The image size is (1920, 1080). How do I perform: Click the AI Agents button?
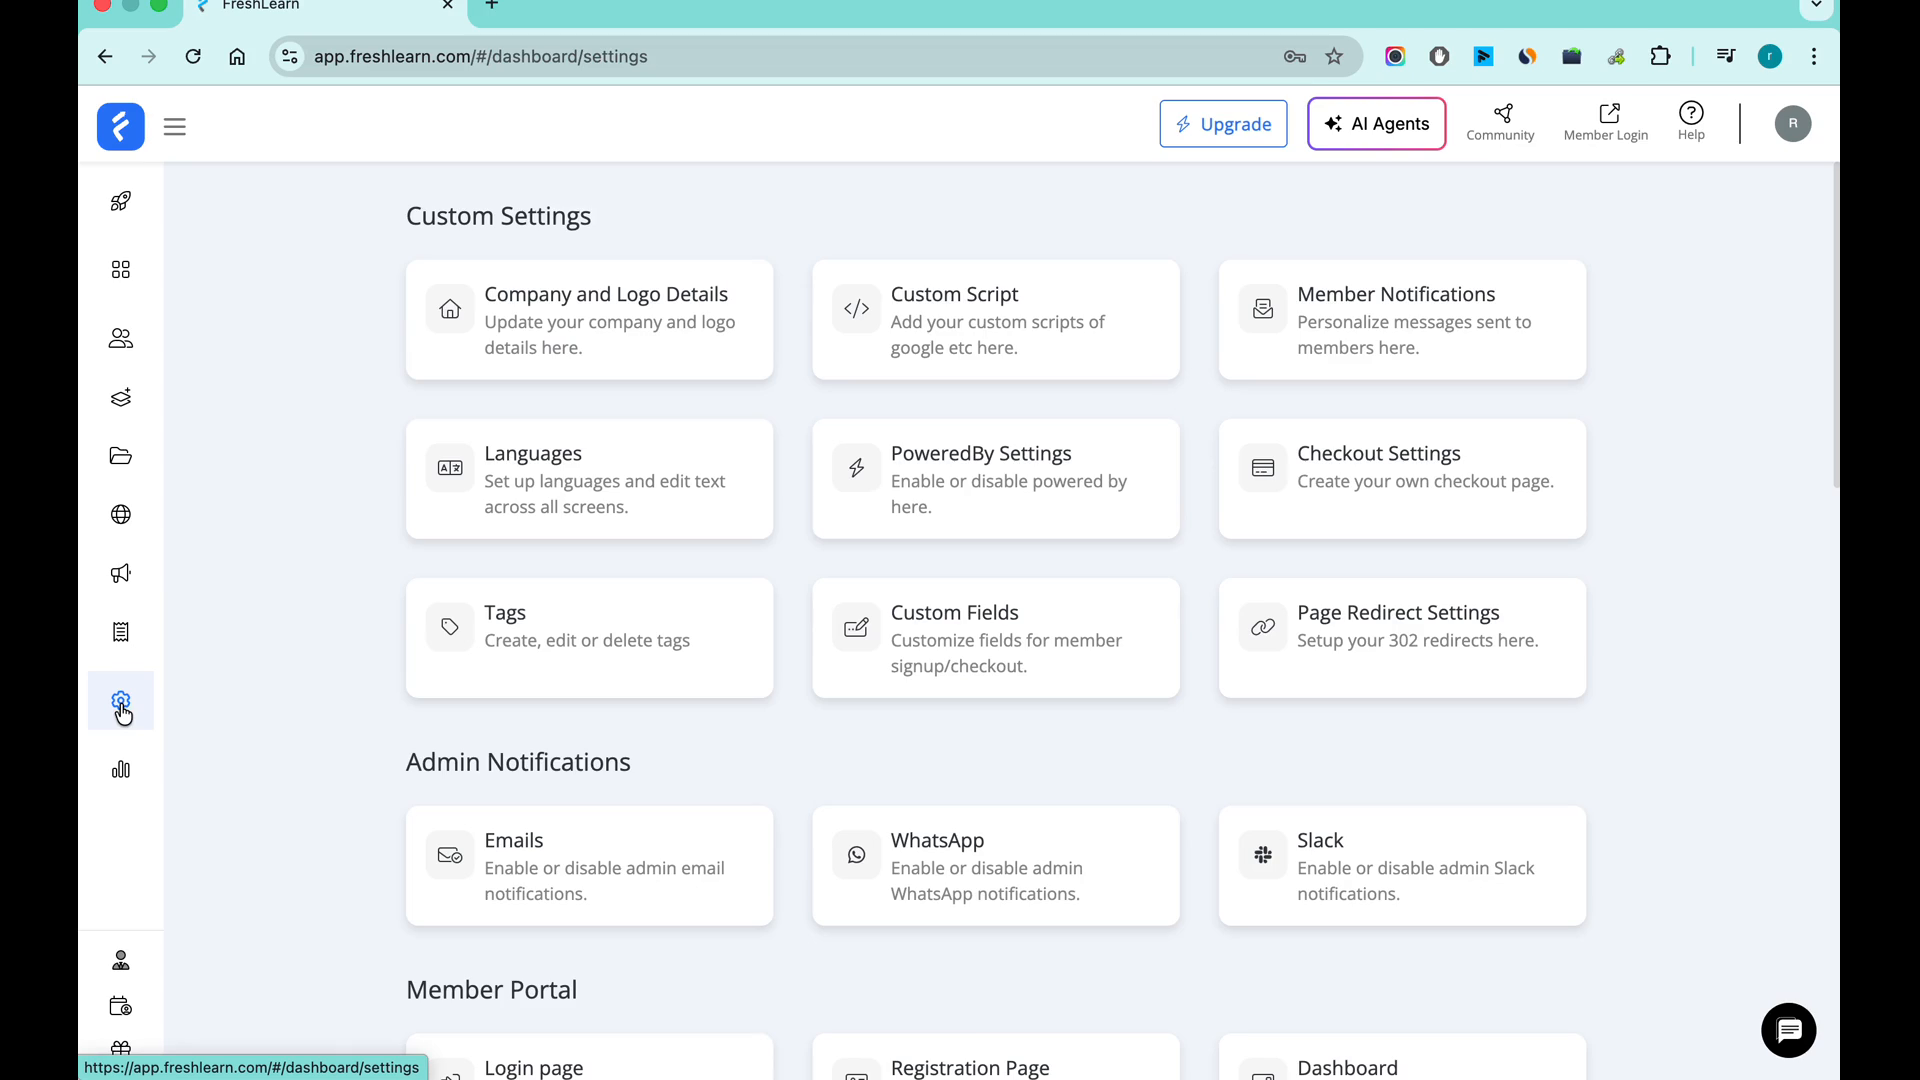point(1376,124)
